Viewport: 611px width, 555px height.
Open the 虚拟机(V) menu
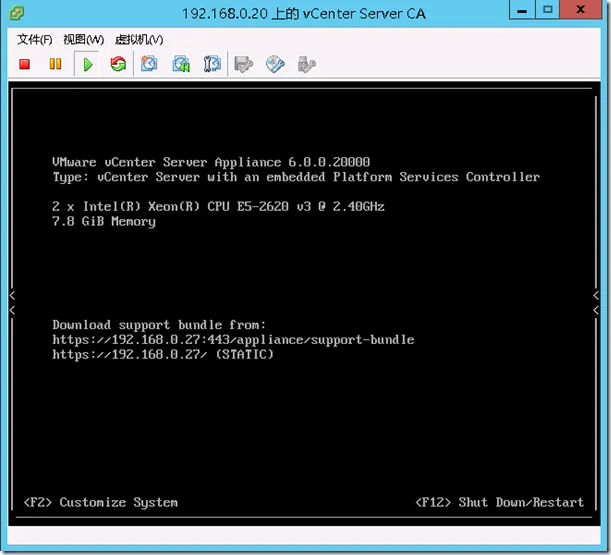click(x=139, y=39)
